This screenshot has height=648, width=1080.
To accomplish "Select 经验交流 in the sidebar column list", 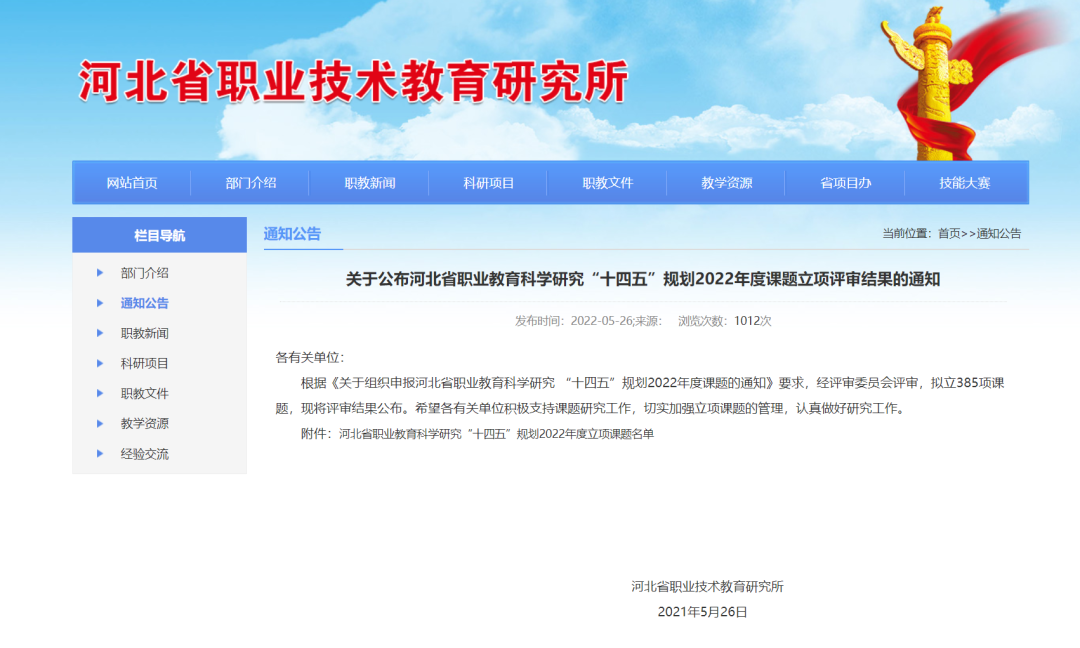I will point(145,454).
